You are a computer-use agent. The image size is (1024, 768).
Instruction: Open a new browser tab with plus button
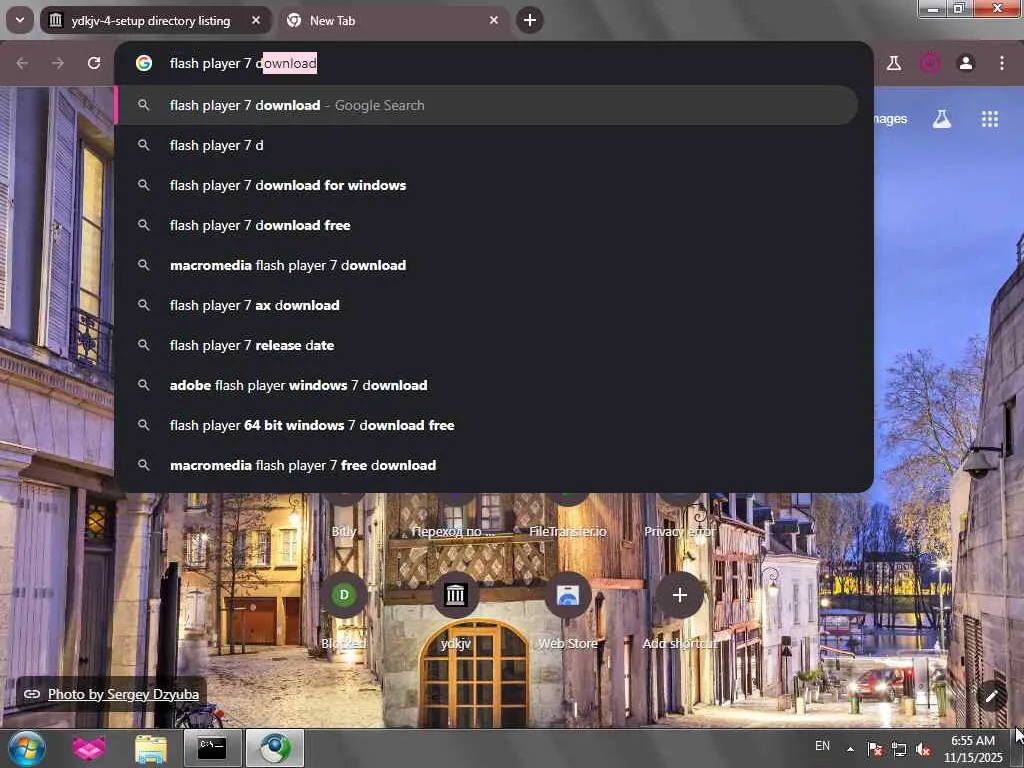pos(530,20)
